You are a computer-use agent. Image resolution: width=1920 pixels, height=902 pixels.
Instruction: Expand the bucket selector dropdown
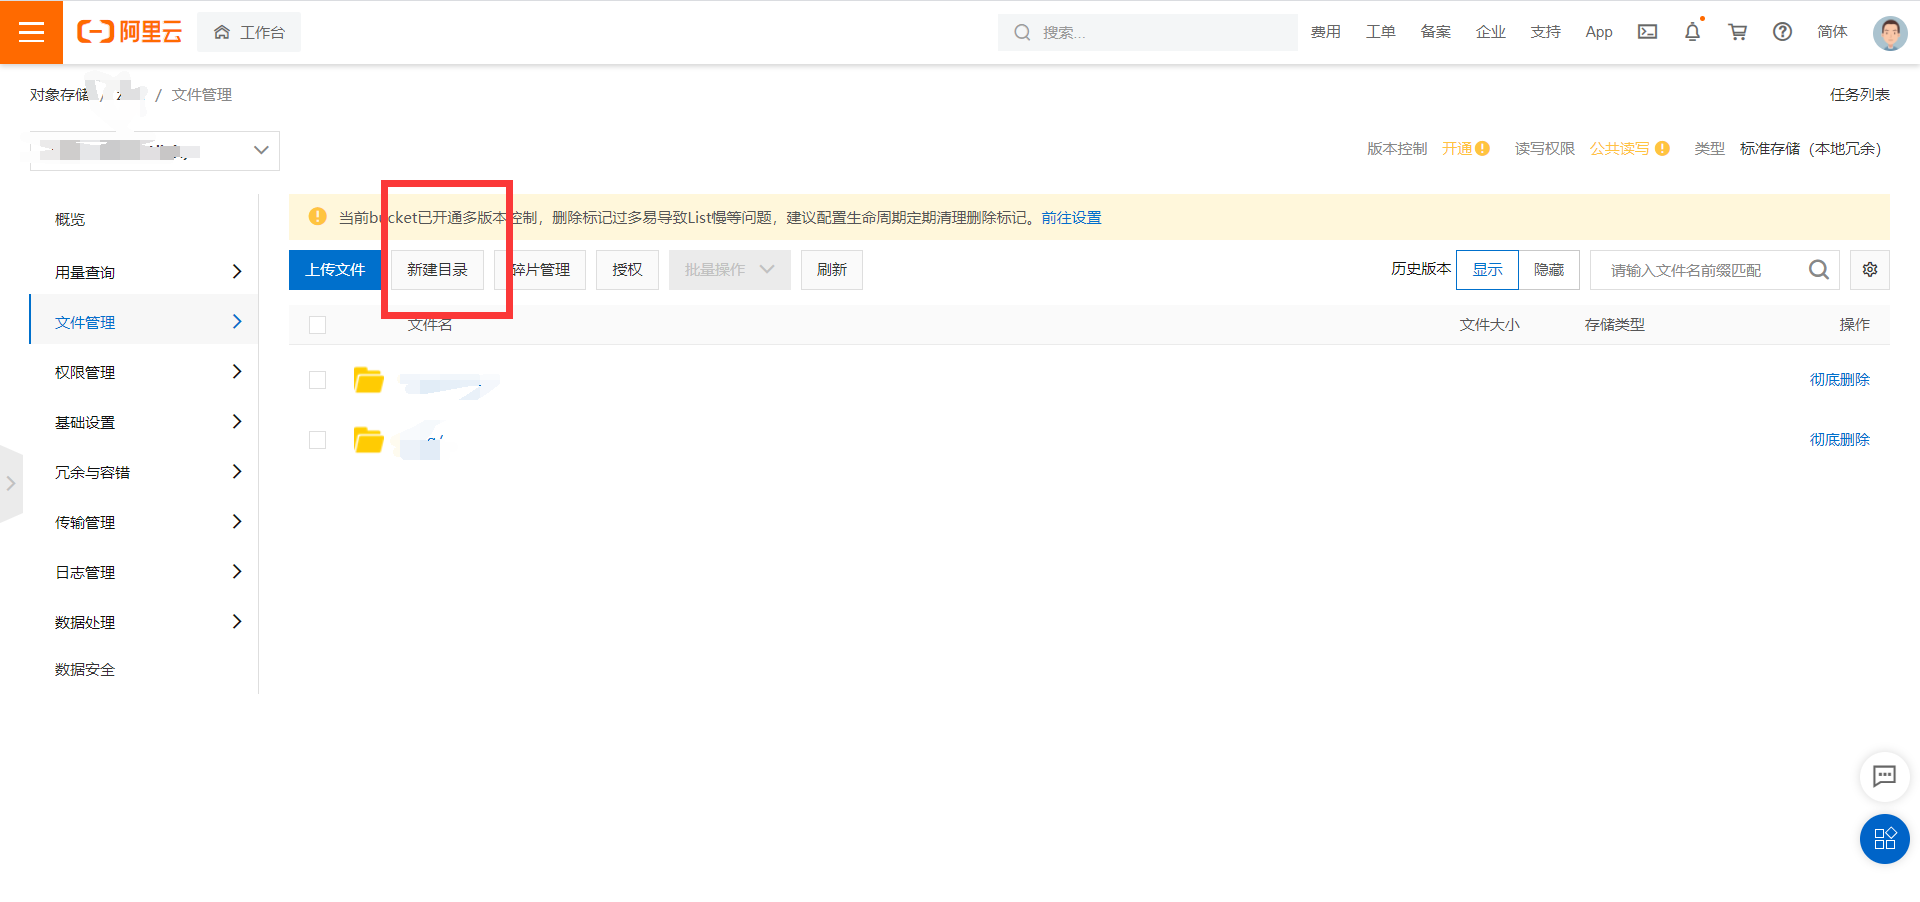click(x=260, y=150)
